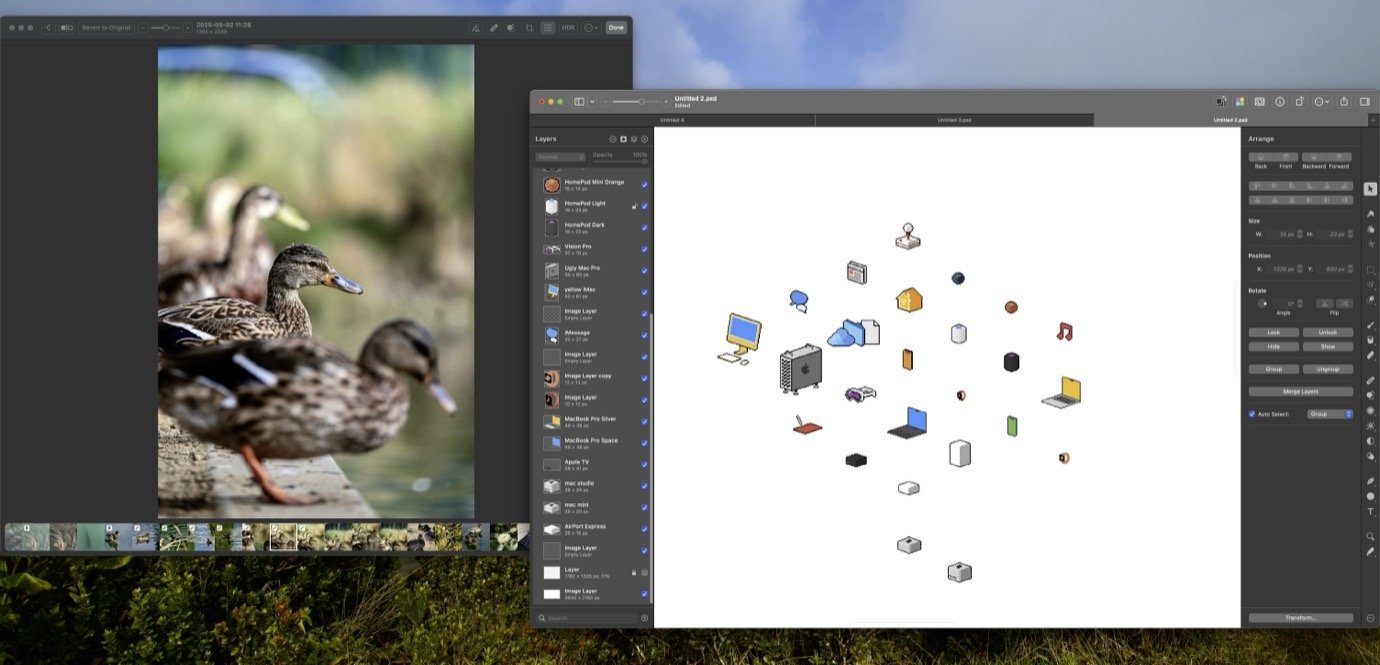Open the Share icon in Pixelmator toolbar
The image size is (1380, 665).
[x=1344, y=101]
